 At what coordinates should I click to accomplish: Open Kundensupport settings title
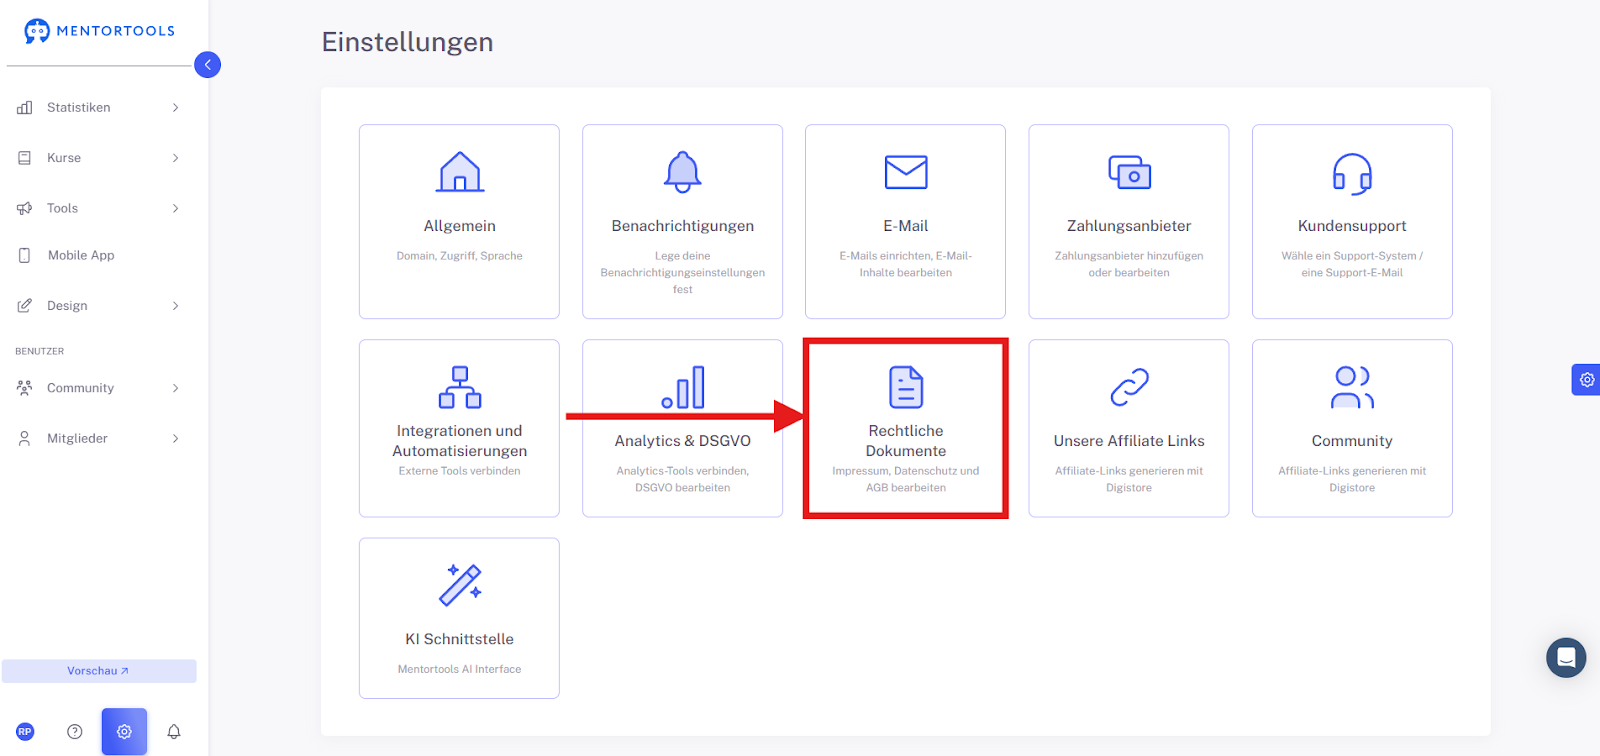click(x=1352, y=226)
